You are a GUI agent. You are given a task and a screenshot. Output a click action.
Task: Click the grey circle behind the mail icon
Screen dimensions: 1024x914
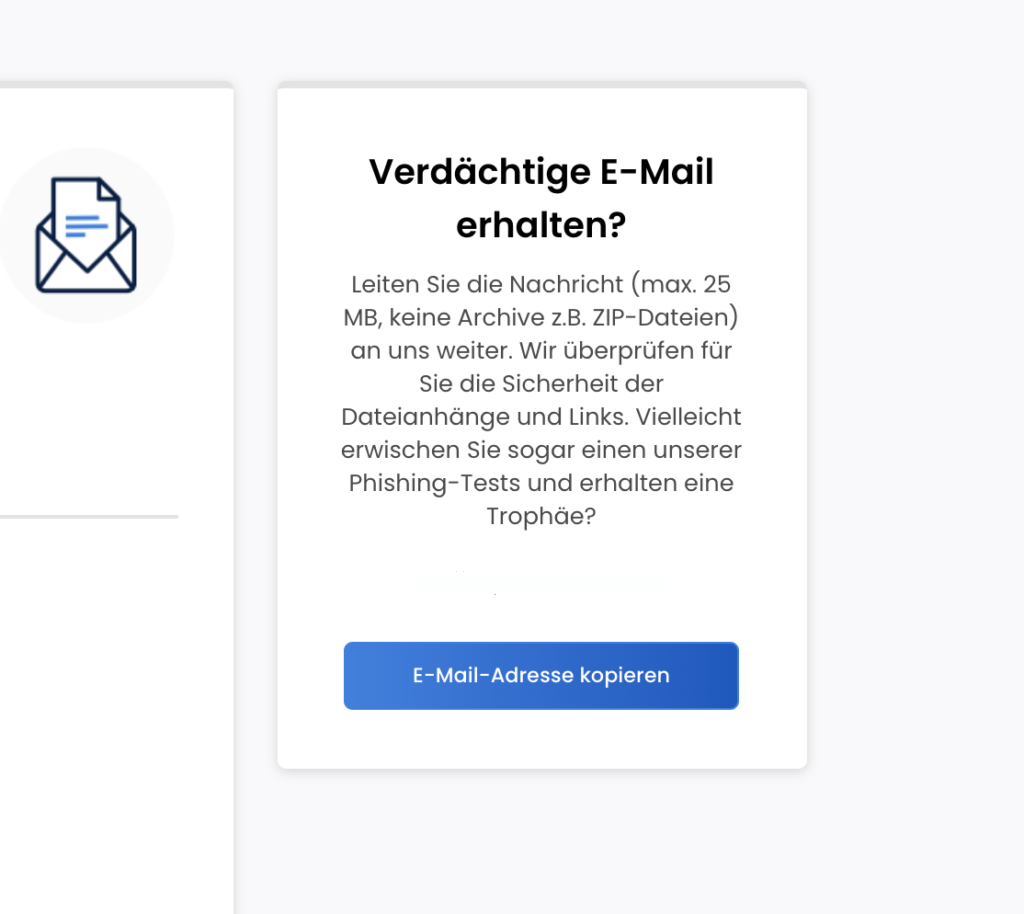tap(86, 235)
